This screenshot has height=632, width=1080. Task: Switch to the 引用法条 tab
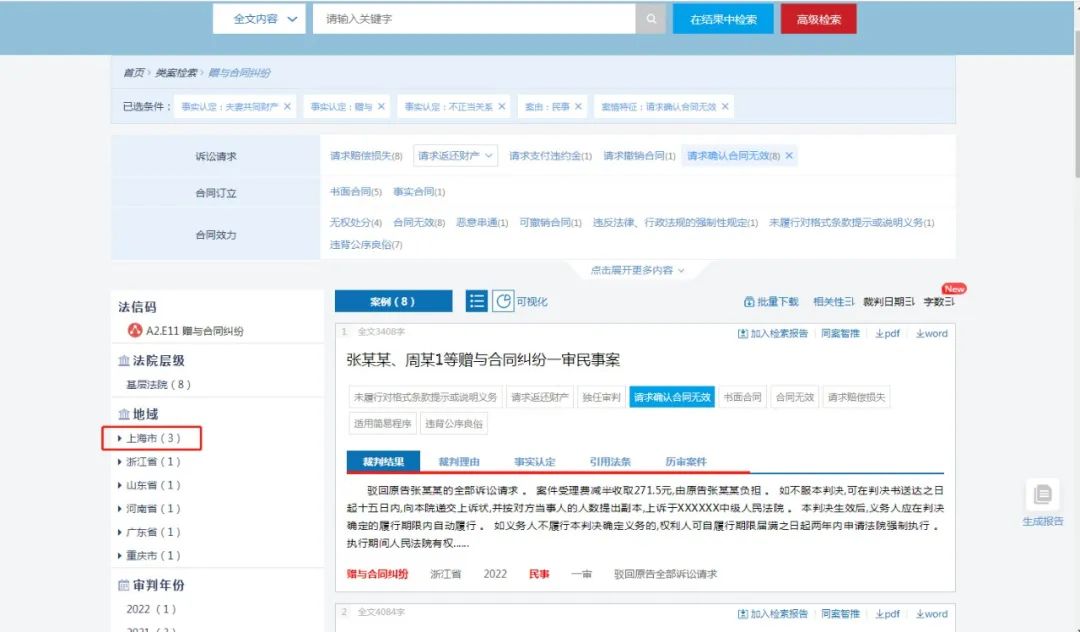(x=610, y=461)
